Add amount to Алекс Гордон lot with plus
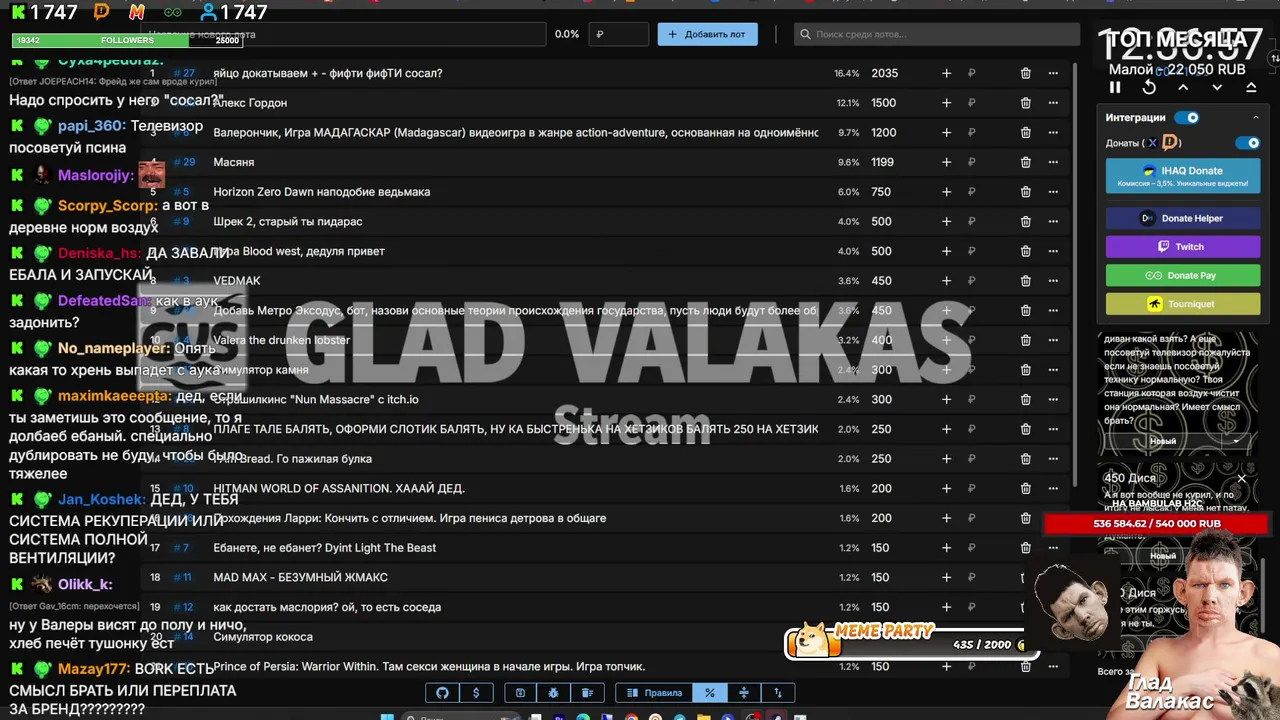This screenshot has height=720, width=1280. click(946, 103)
